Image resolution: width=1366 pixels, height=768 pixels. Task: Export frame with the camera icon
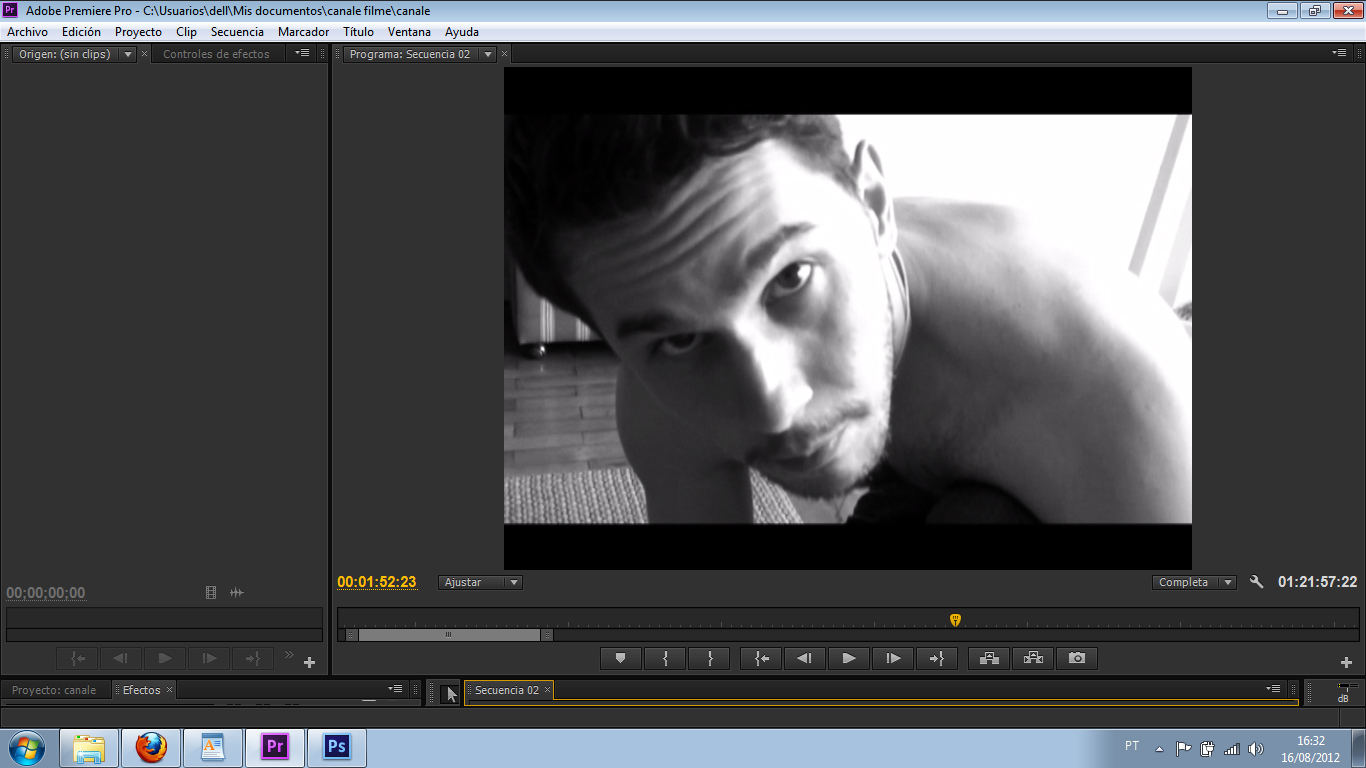point(1077,658)
